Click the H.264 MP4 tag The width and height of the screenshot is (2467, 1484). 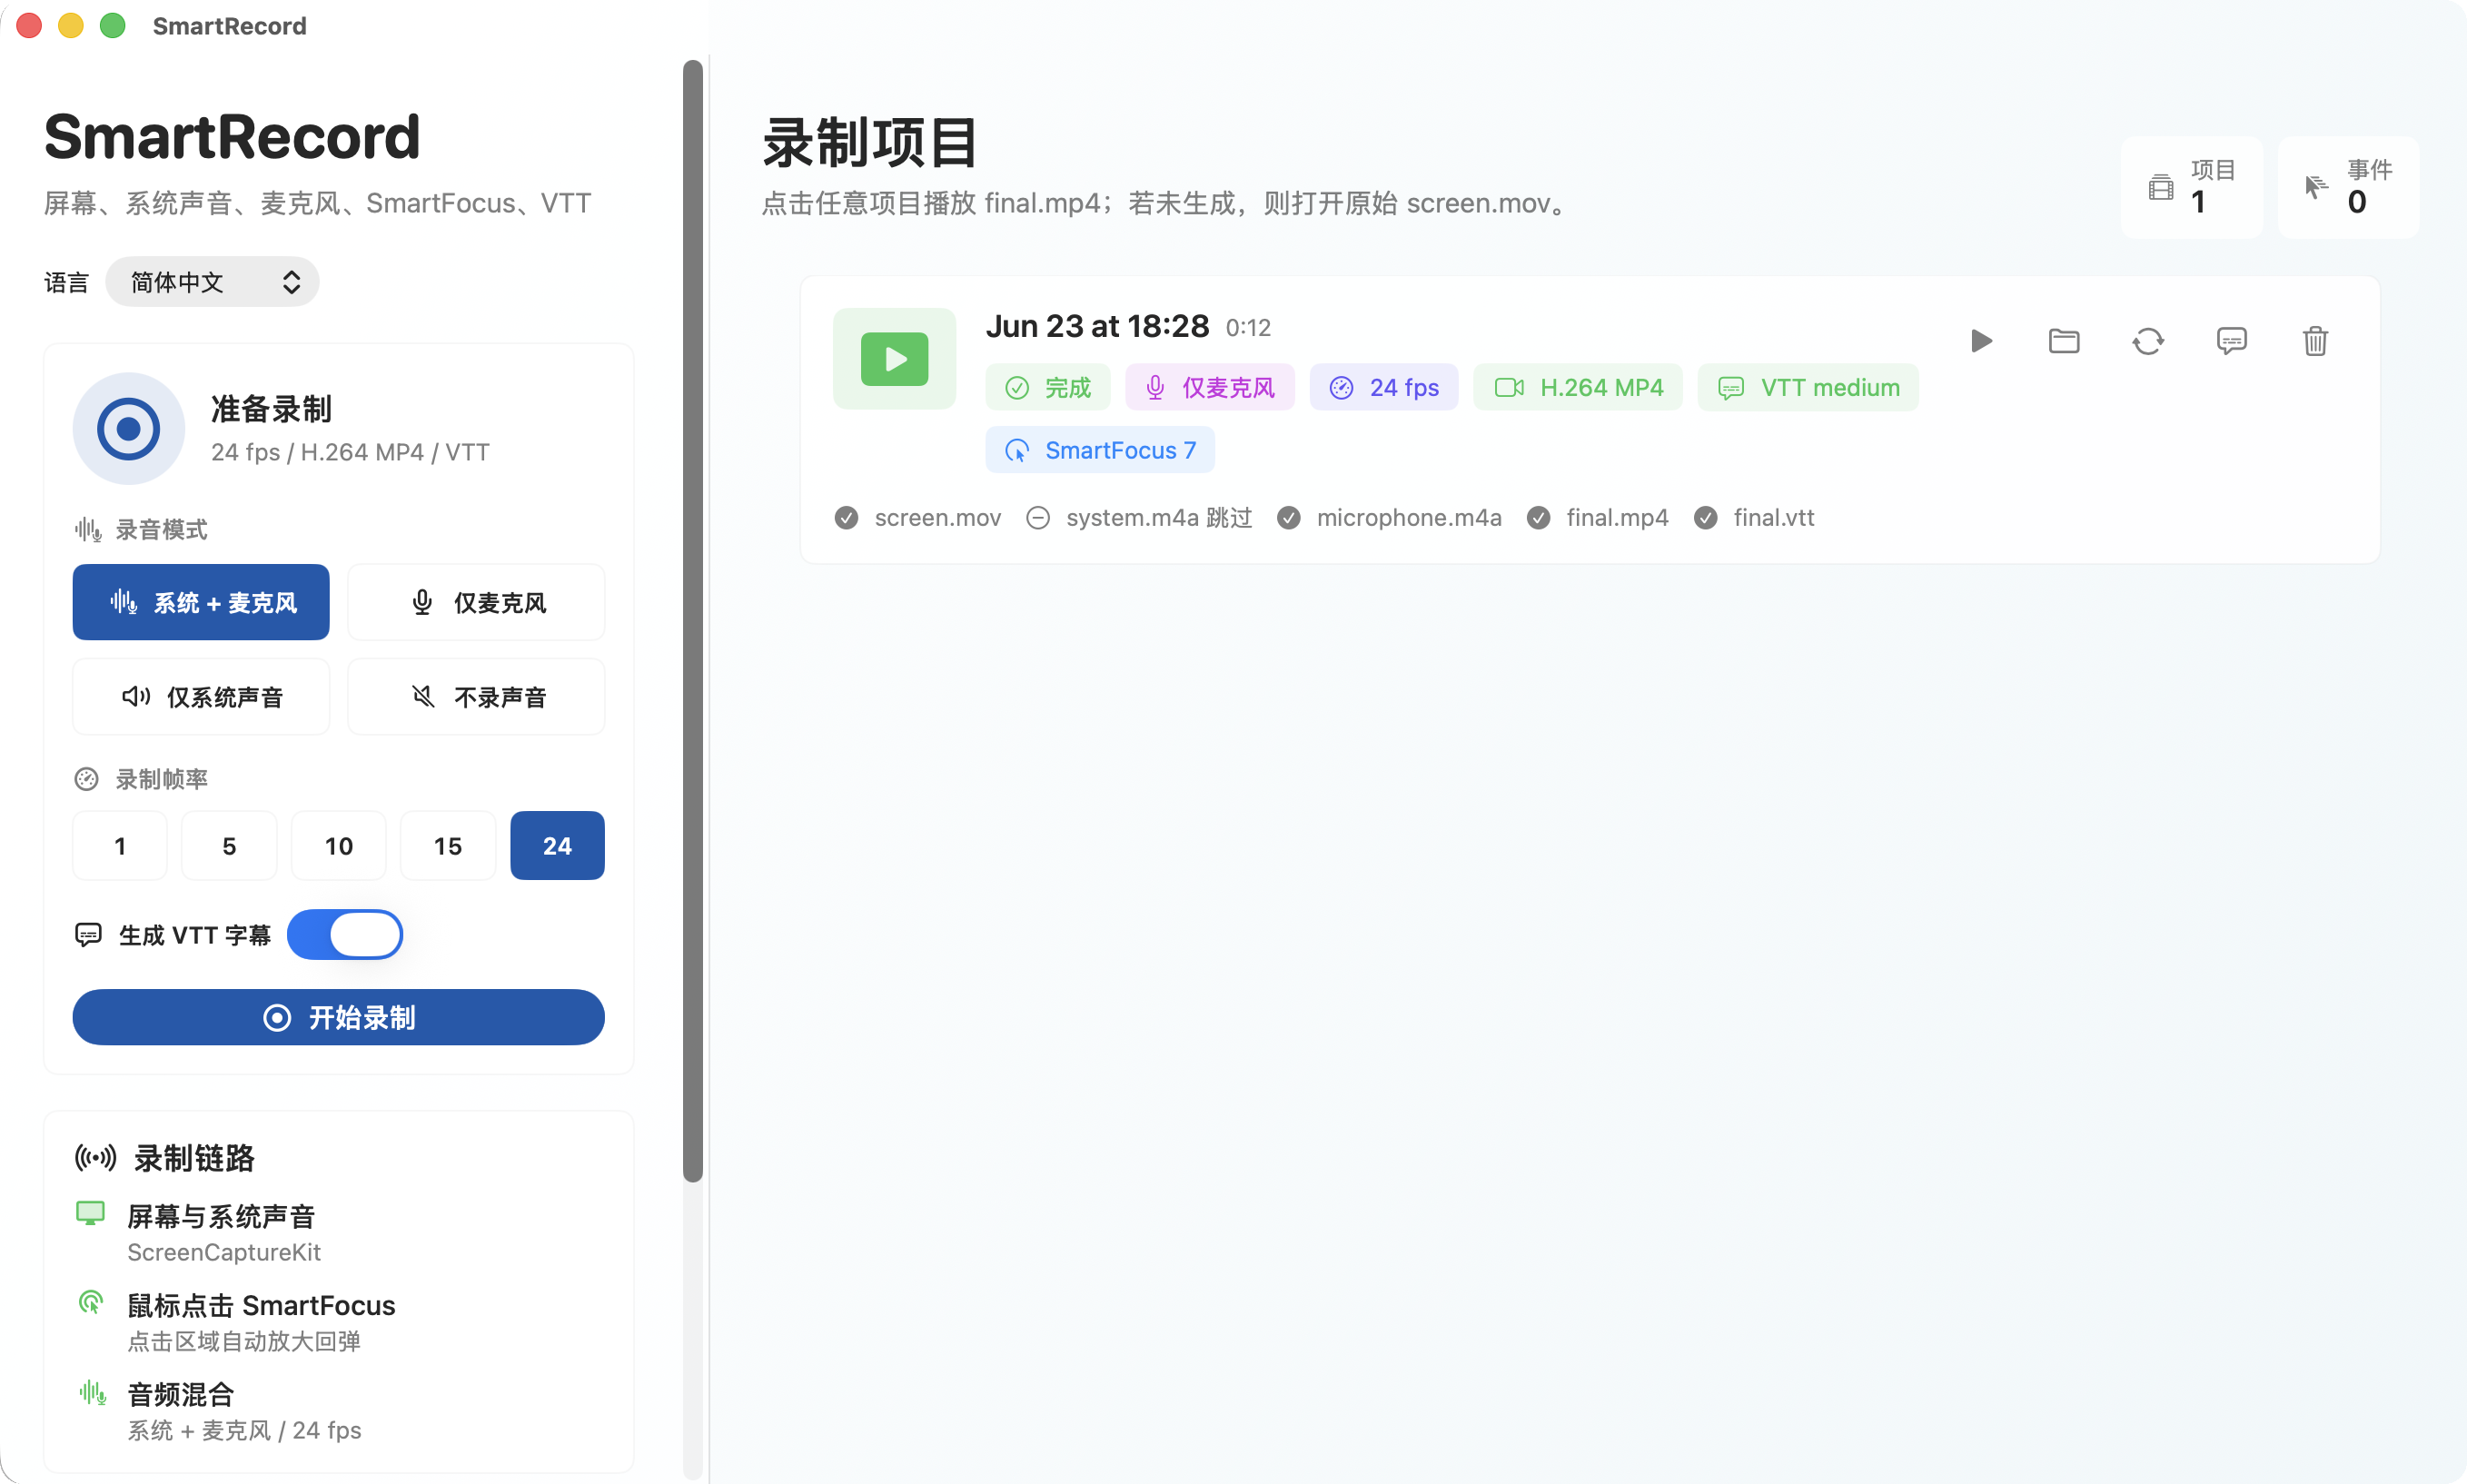tap(1578, 387)
